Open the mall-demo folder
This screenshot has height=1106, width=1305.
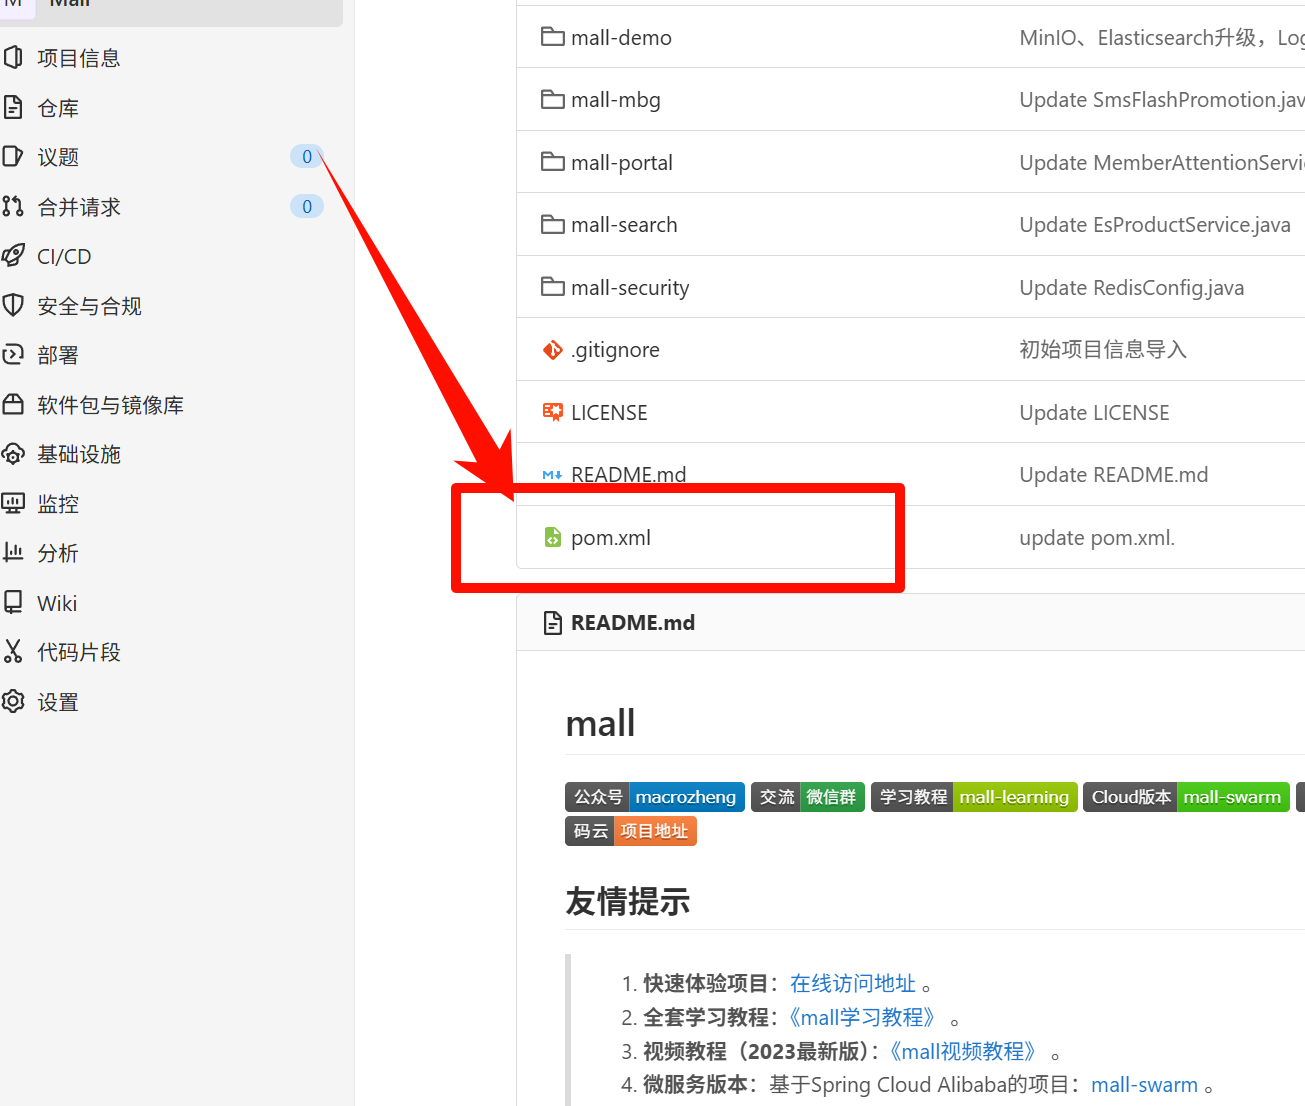pos(620,38)
